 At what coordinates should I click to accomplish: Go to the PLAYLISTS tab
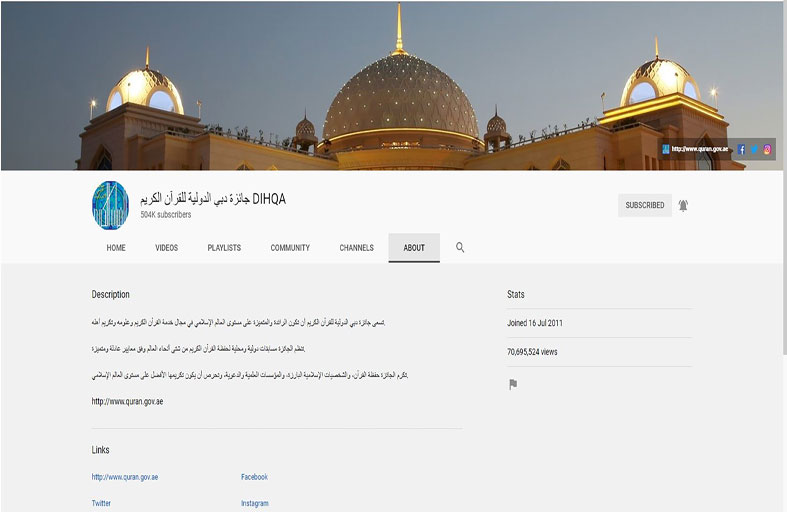[x=224, y=248]
